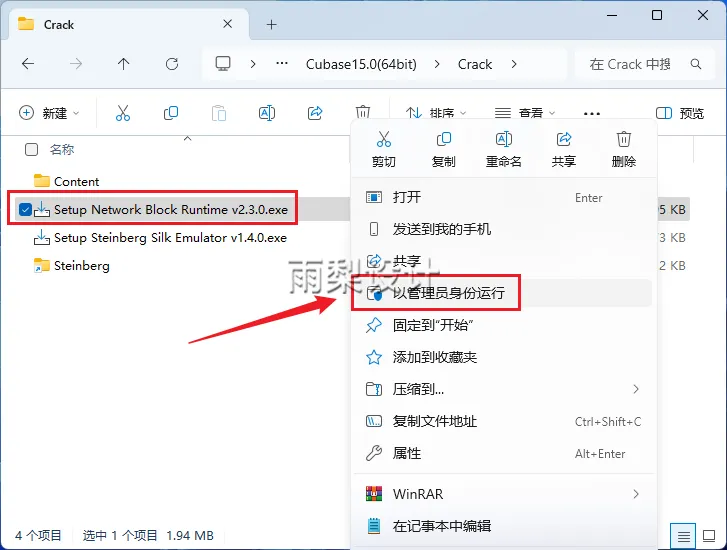Expand hidden path with breadcrumb ellipsis
The width and height of the screenshot is (727, 550).
(282, 64)
